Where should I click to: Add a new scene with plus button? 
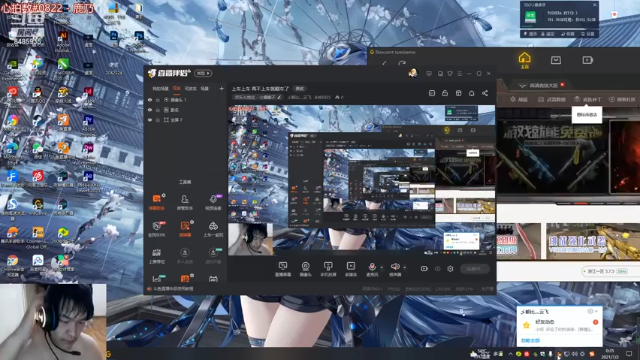pos(221,88)
